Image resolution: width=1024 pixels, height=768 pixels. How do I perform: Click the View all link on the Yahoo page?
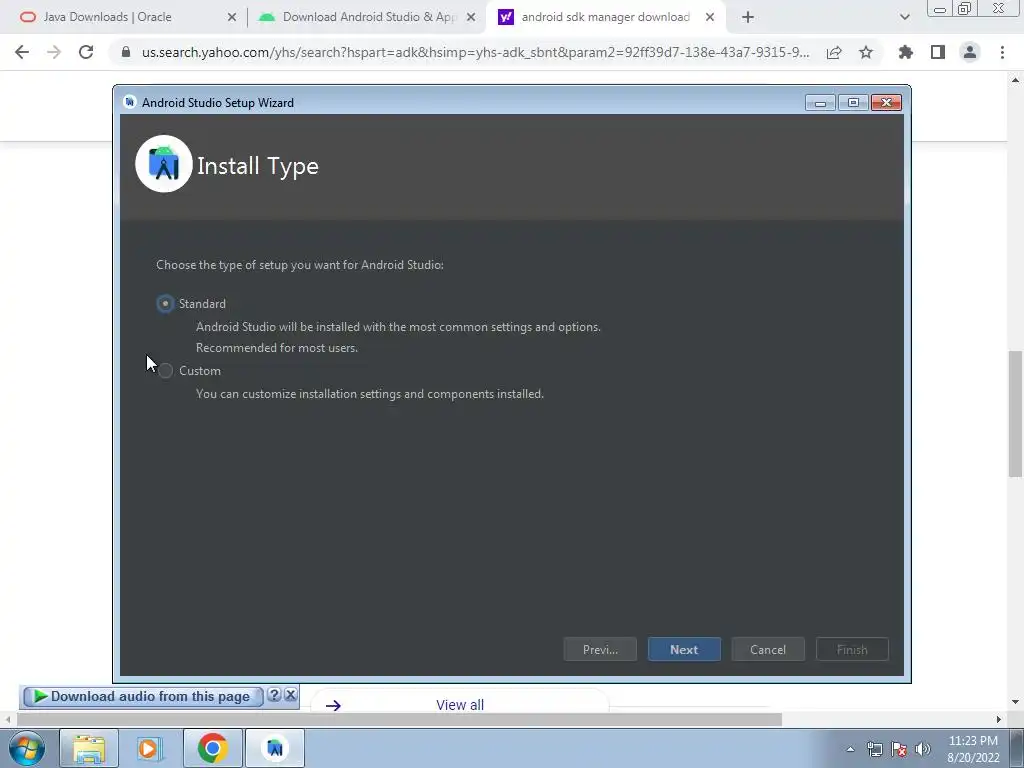point(460,705)
